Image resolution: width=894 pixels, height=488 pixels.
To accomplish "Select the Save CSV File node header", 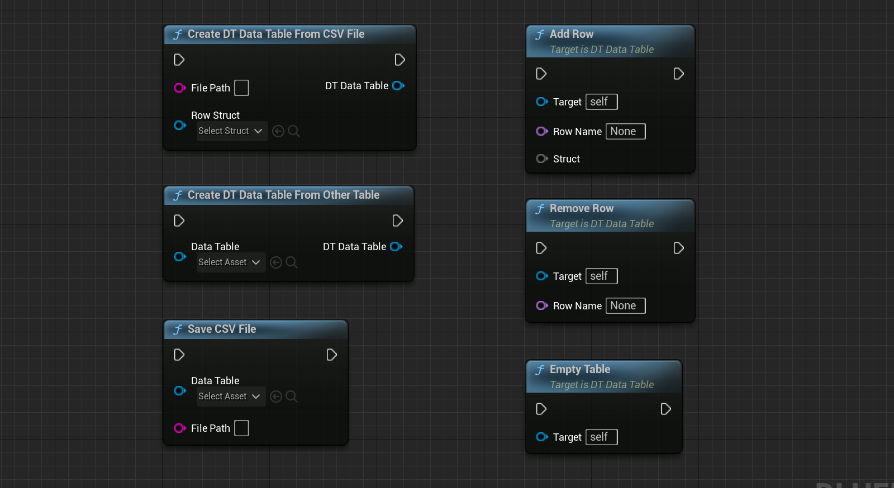I will point(255,330).
